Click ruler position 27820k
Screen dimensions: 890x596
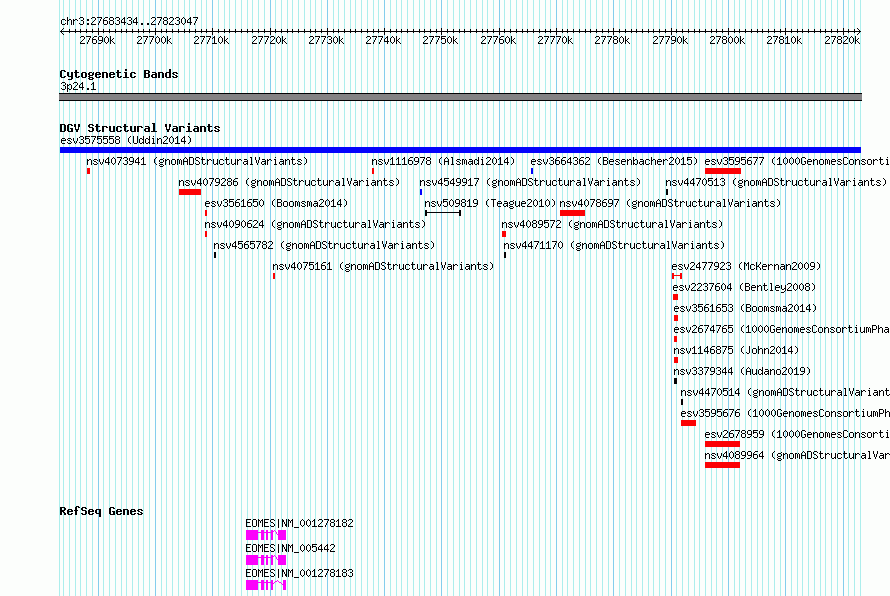pyautogui.click(x=842, y=40)
